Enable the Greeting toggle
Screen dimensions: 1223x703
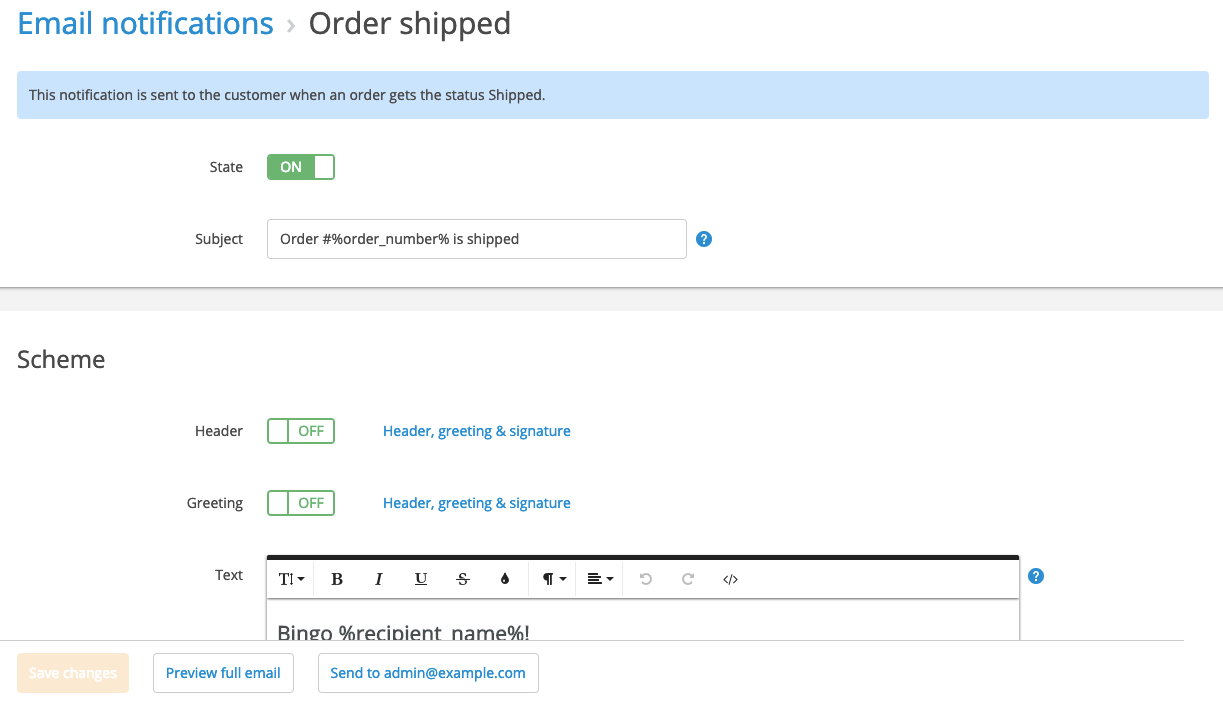(301, 503)
